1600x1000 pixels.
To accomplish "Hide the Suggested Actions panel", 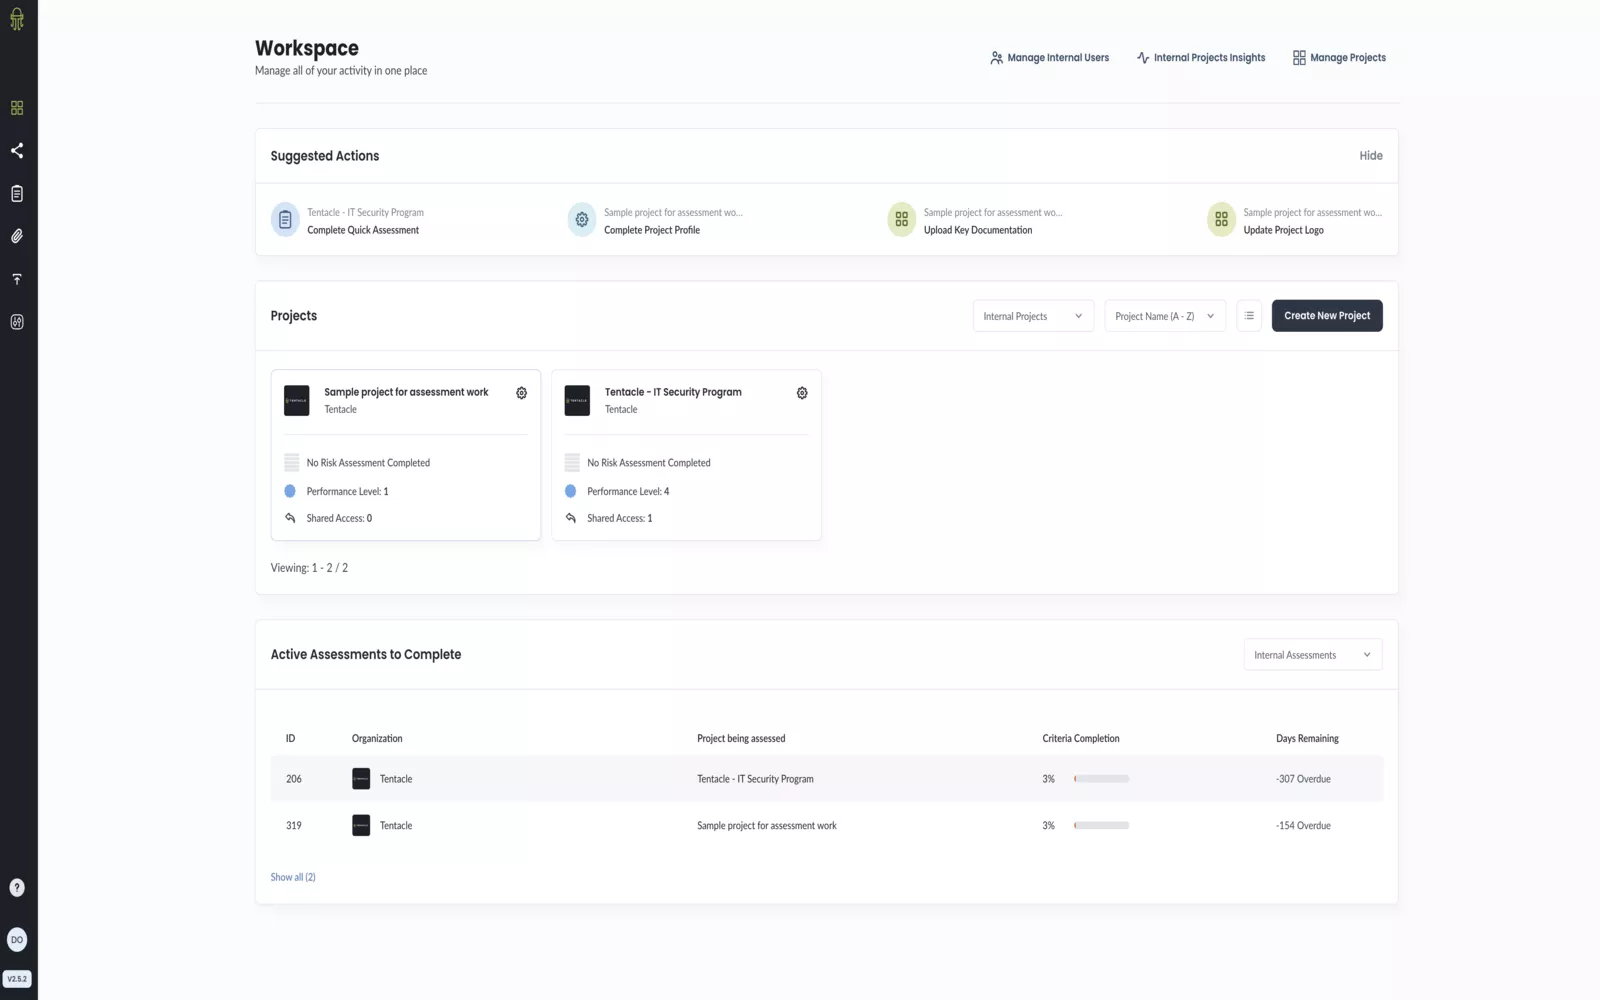I will point(1370,156).
